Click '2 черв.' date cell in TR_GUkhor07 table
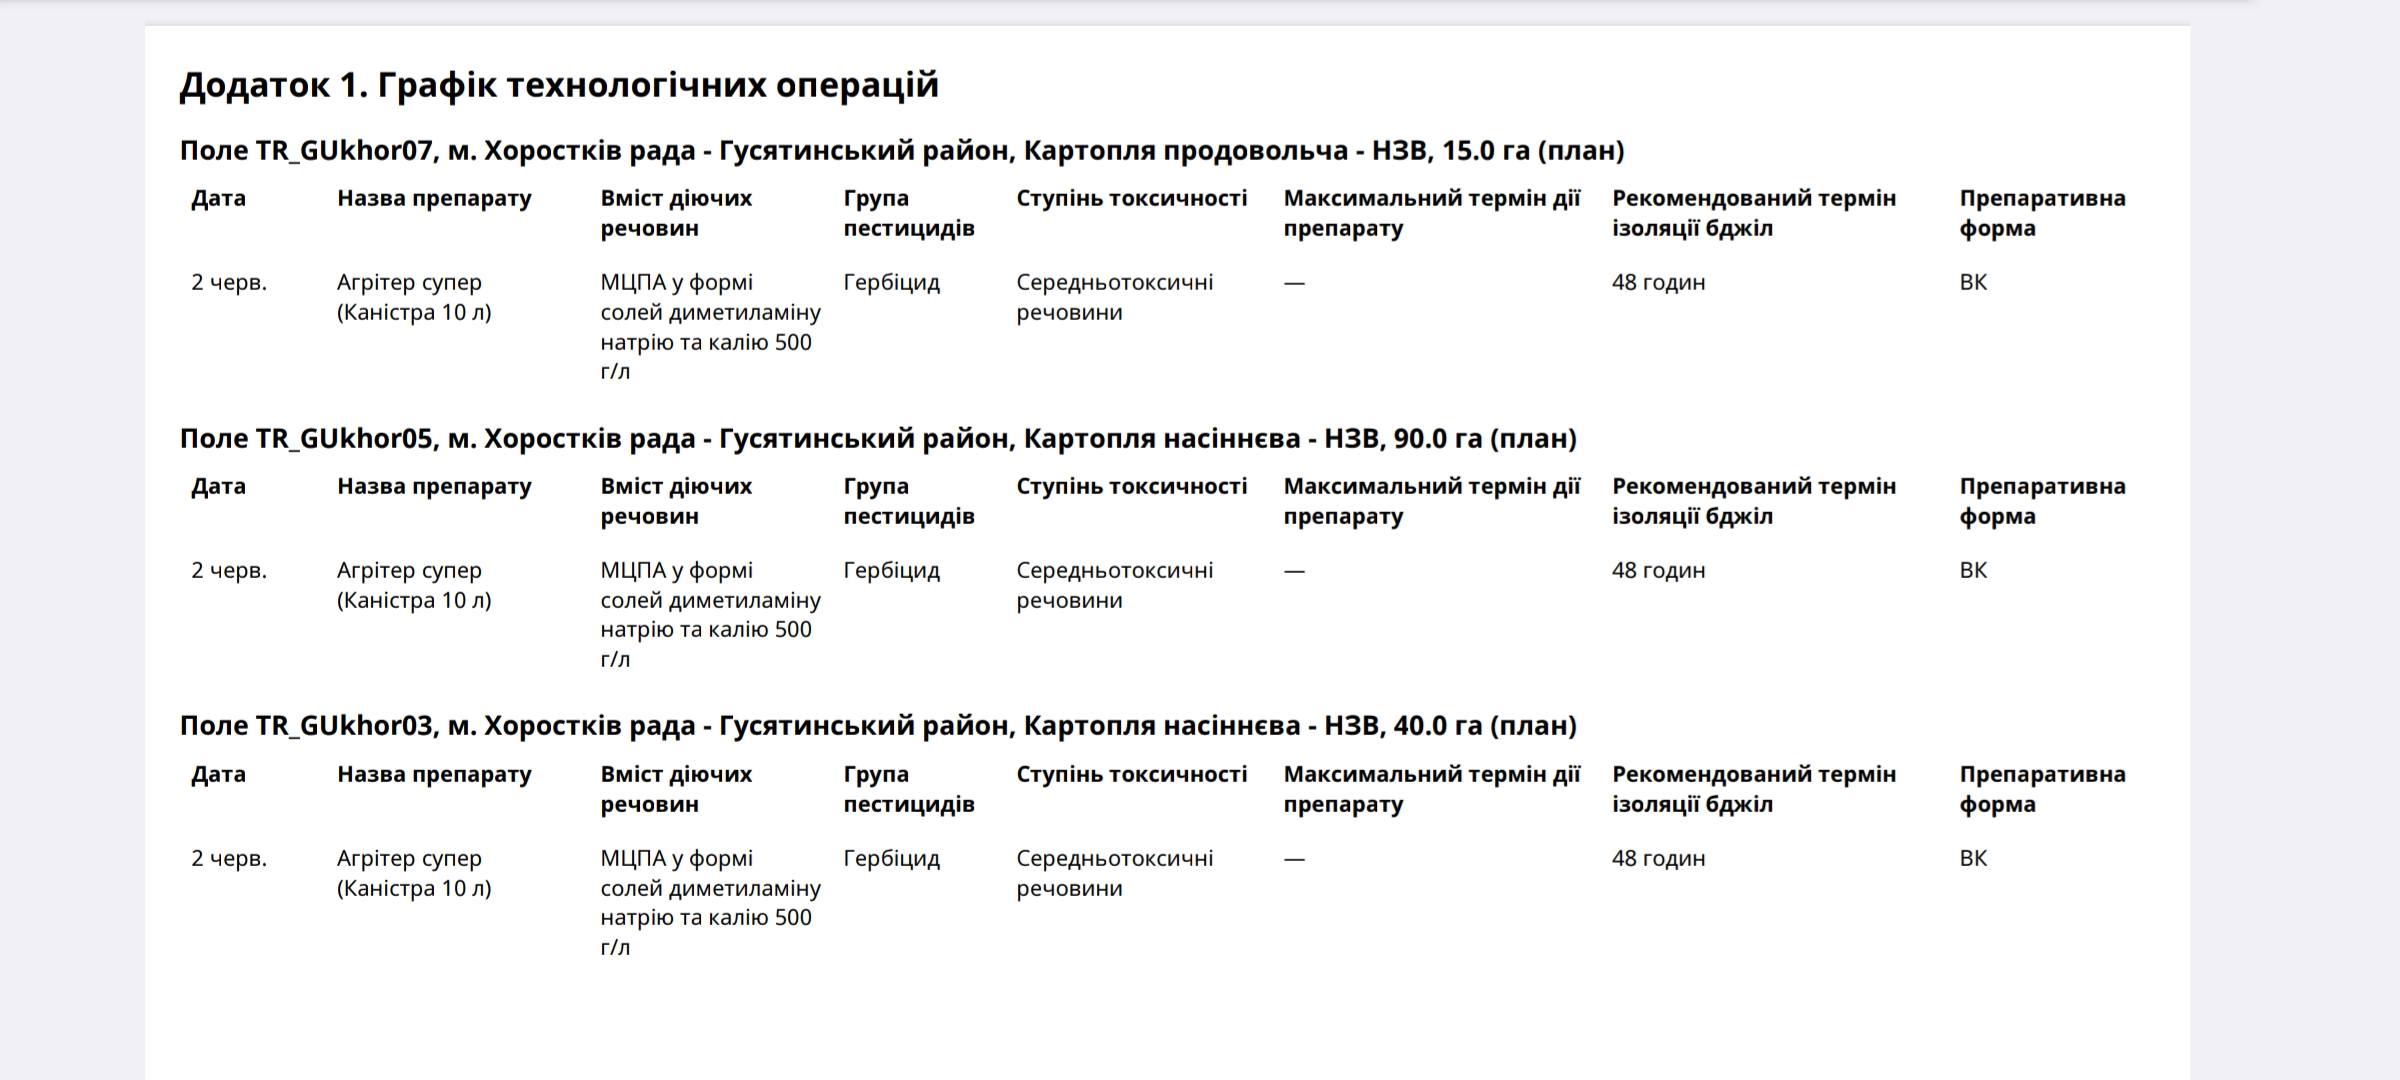This screenshot has height=1080, width=2400. coord(229,283)
